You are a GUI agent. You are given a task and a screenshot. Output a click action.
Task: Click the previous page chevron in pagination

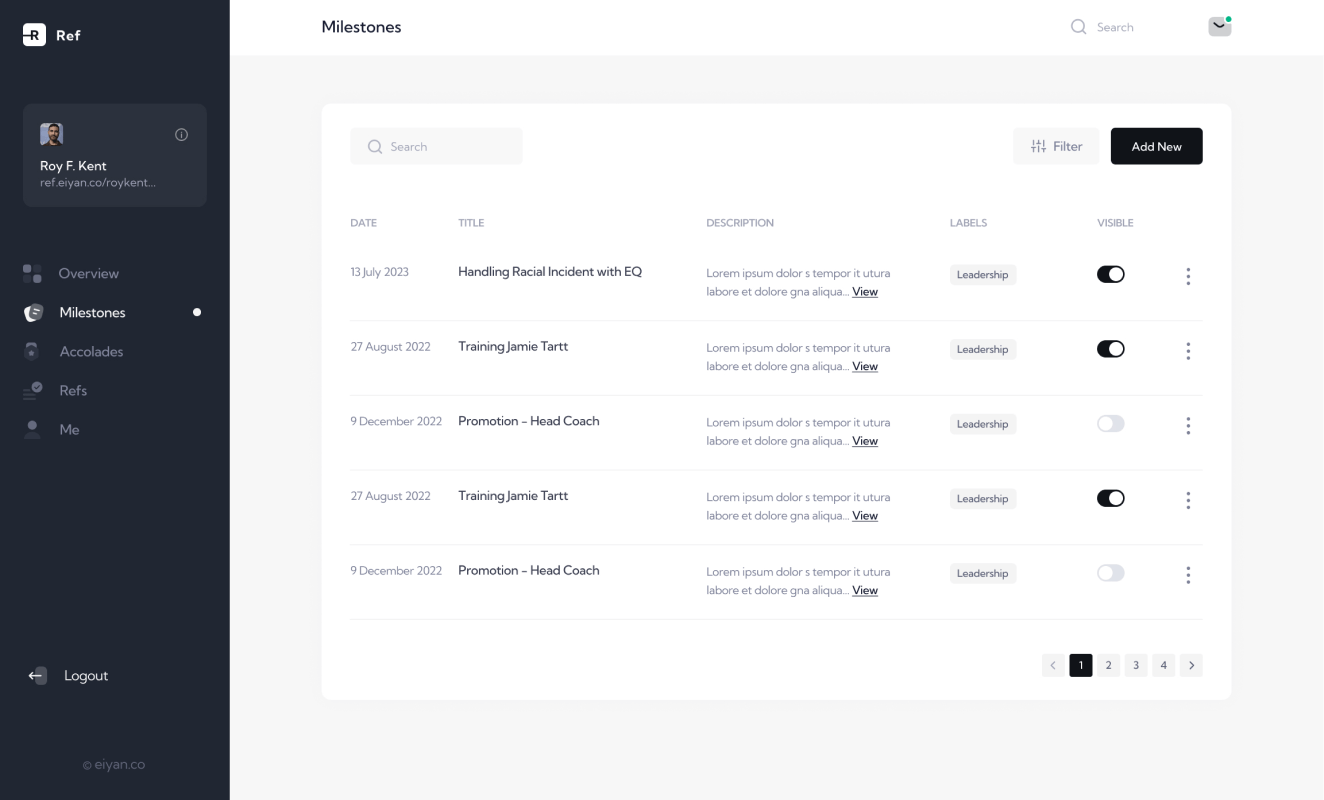pyautogui.click(x=1053, y=665)
